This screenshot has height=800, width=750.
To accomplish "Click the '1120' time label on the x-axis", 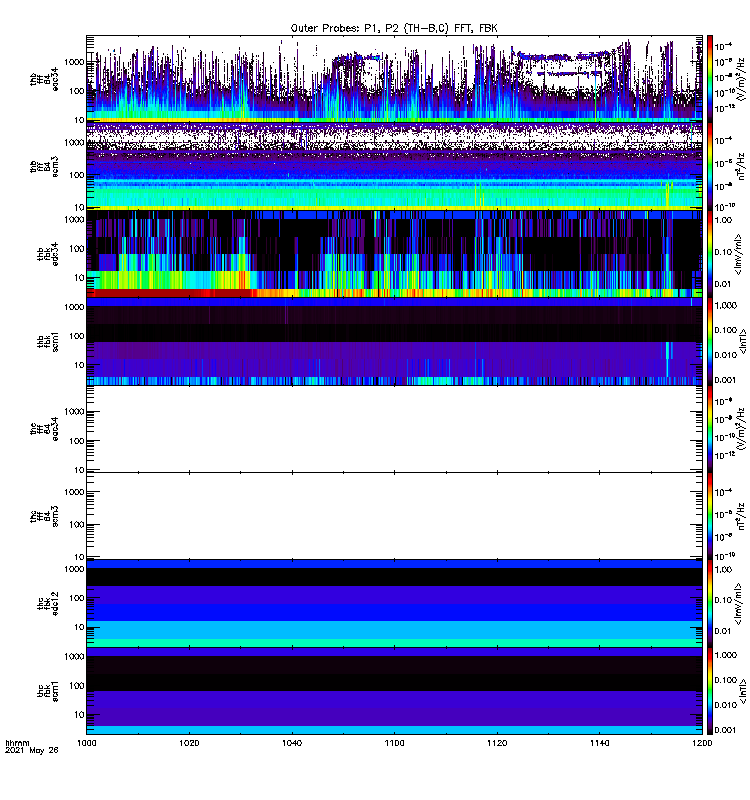I will [497, 743].
